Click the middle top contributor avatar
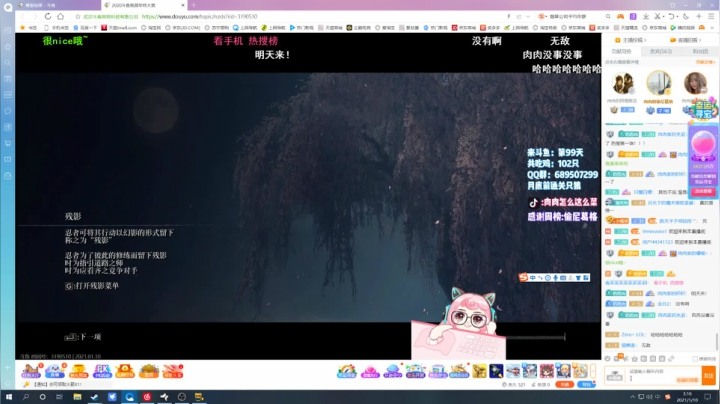The height and width of the screenshot is (404, 720). click(658, 83)
